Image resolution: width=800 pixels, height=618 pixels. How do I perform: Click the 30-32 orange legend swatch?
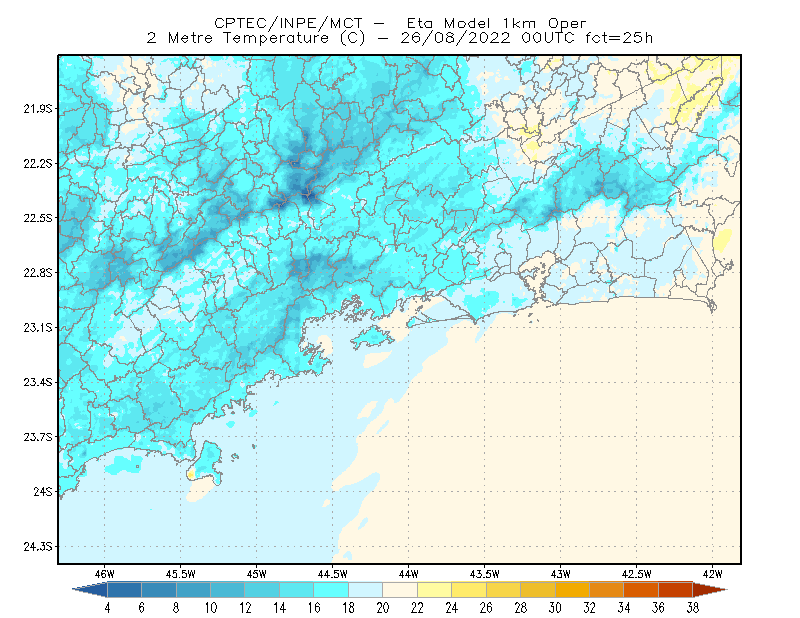(x=572, y=590)
